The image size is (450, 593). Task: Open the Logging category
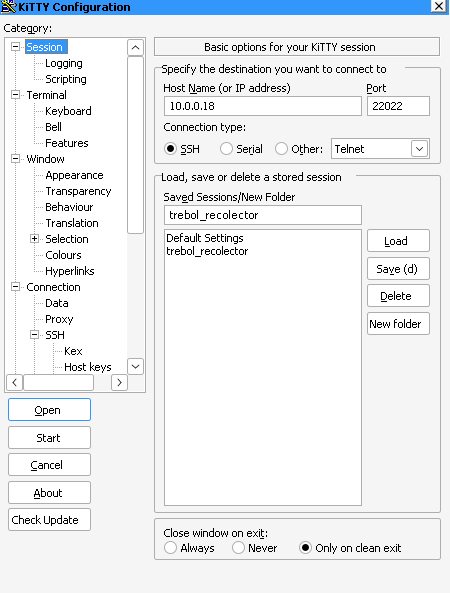point(64,63)
